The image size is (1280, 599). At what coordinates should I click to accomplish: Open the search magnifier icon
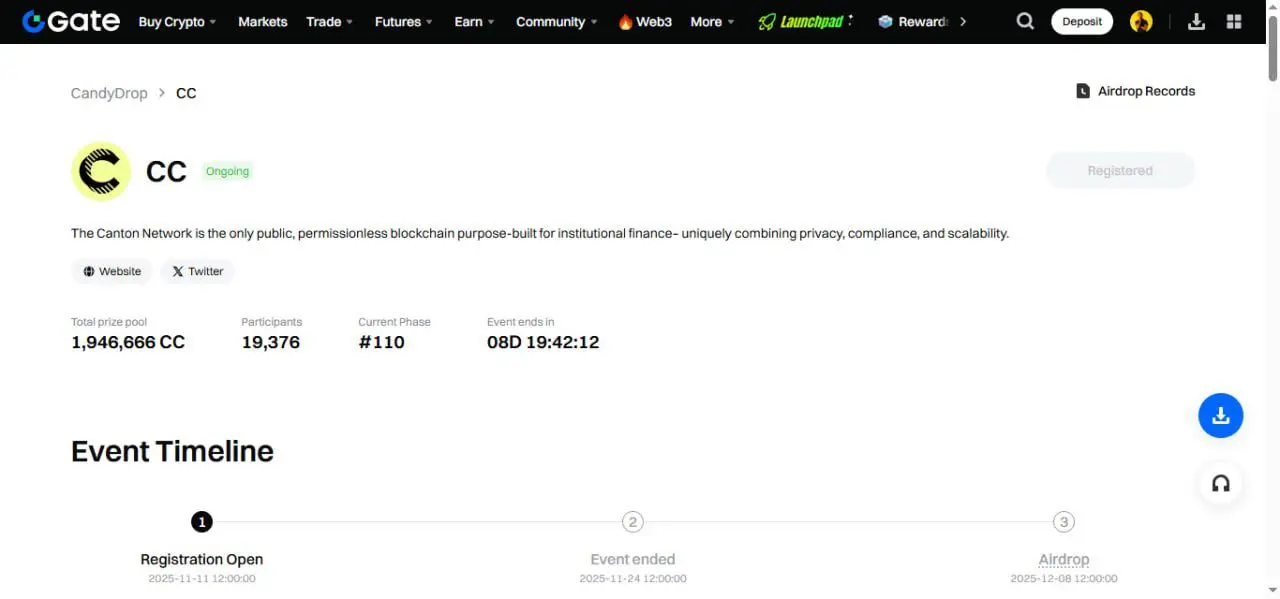pos(1025,21)
